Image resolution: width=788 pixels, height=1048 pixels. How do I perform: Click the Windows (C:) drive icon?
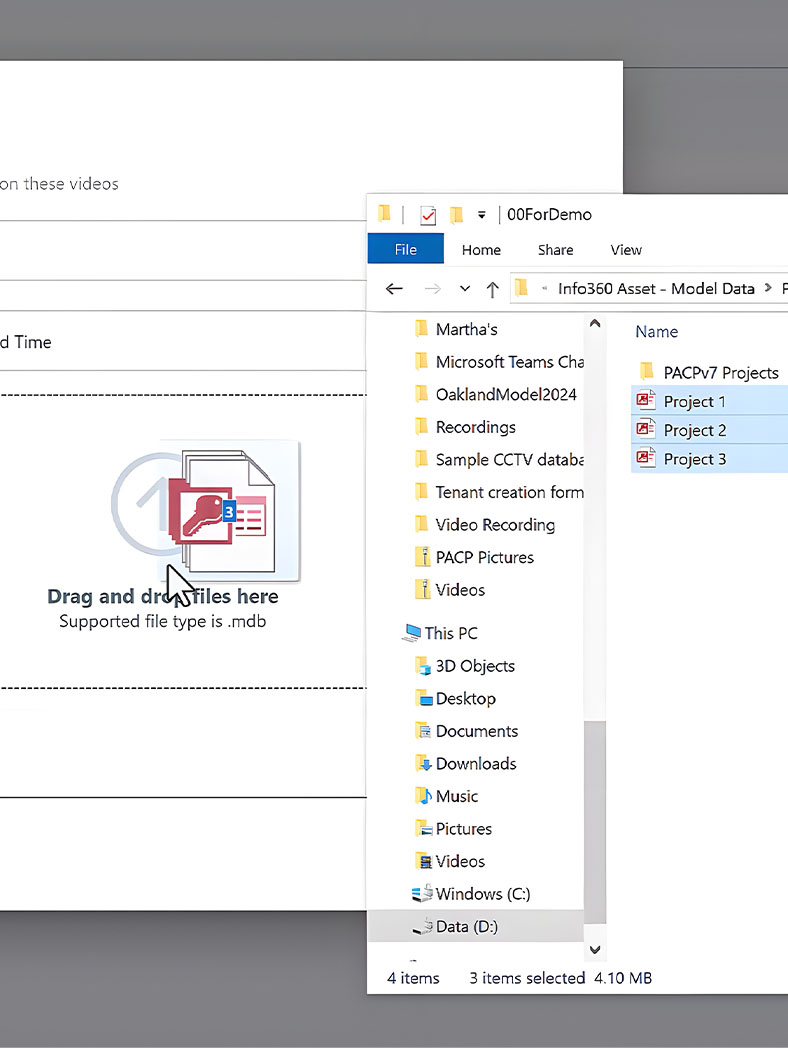(422, 894)
